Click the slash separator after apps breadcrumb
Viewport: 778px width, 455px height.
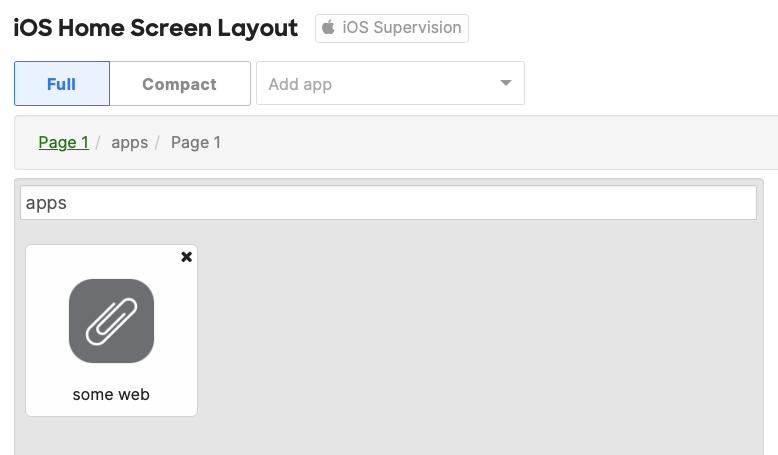coord(157,143)
